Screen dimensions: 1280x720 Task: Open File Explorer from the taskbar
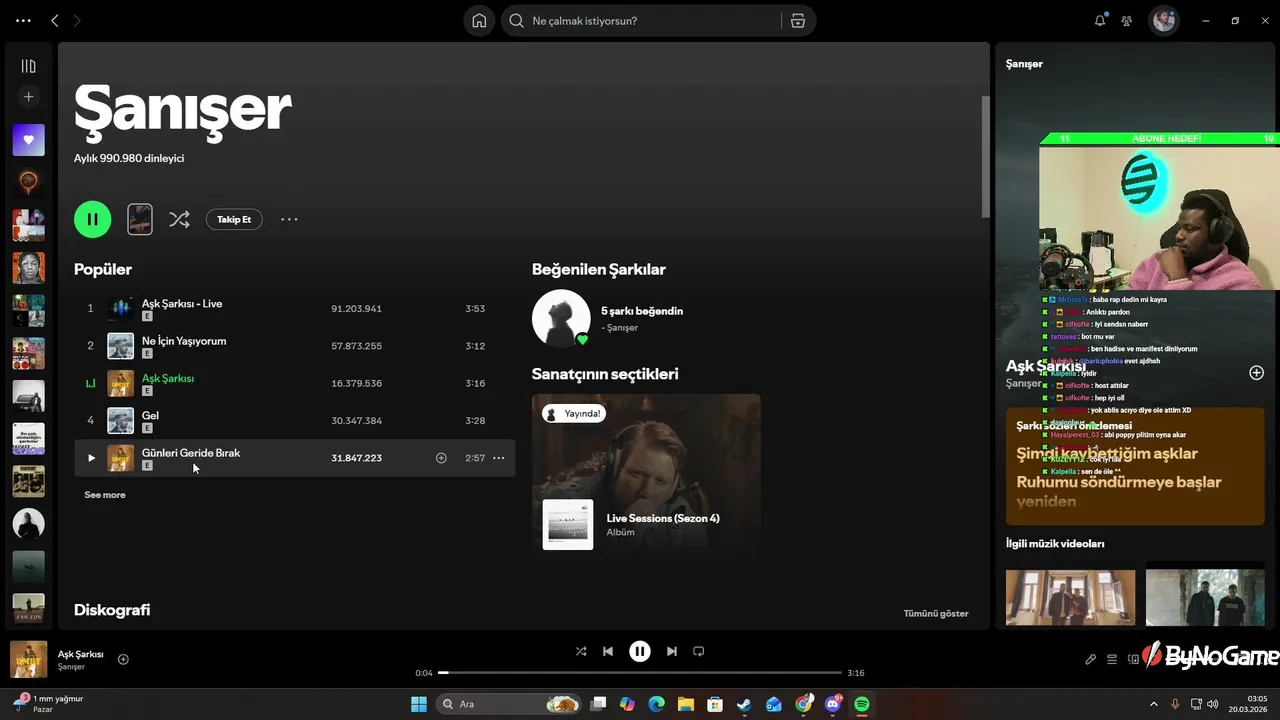(x=686, y=704)
